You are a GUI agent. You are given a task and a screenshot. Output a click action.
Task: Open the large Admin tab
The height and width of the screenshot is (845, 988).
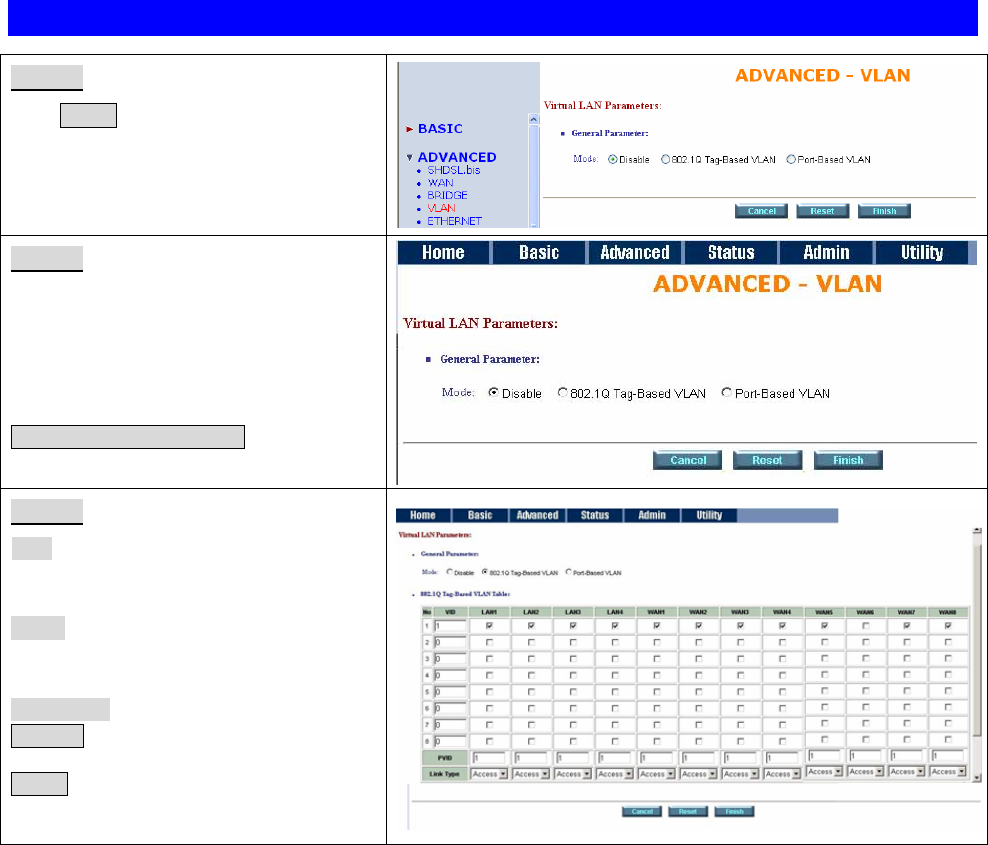pyautogui.click(x=826, y=253)
